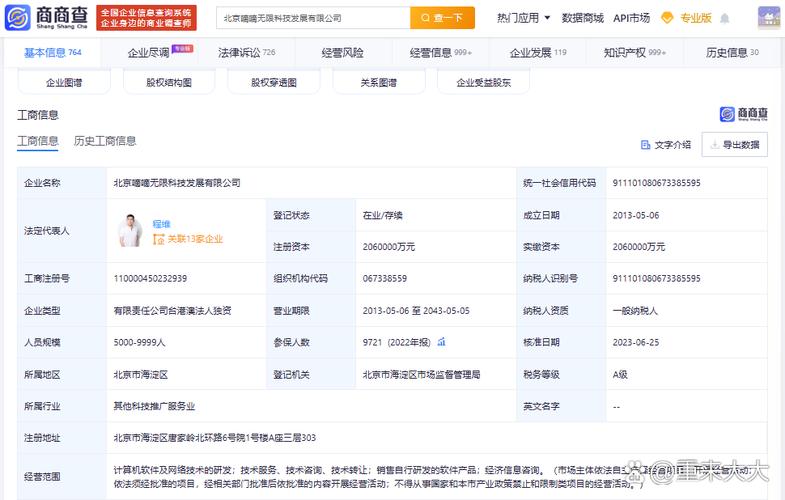
Task: Open API市场 in top navigation
Action: pos(631,18)
